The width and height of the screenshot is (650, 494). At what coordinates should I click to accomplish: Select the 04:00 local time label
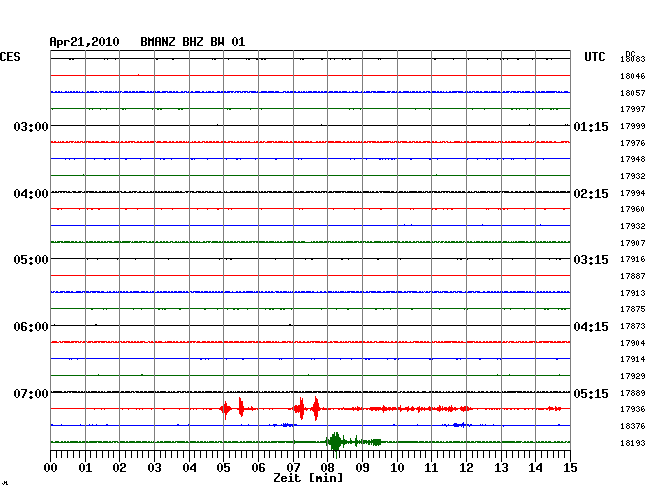pyautogui.click(x=31, y=194)
